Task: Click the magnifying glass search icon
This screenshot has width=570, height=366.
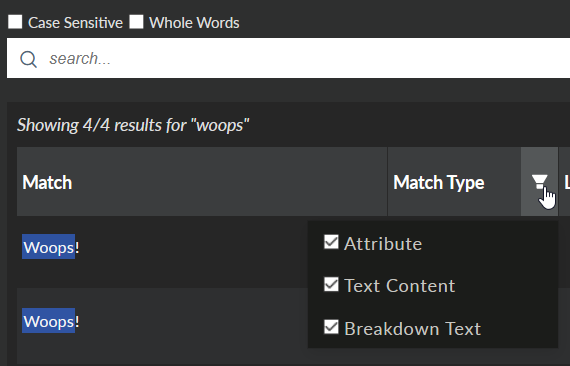Action: click(28, 59)
